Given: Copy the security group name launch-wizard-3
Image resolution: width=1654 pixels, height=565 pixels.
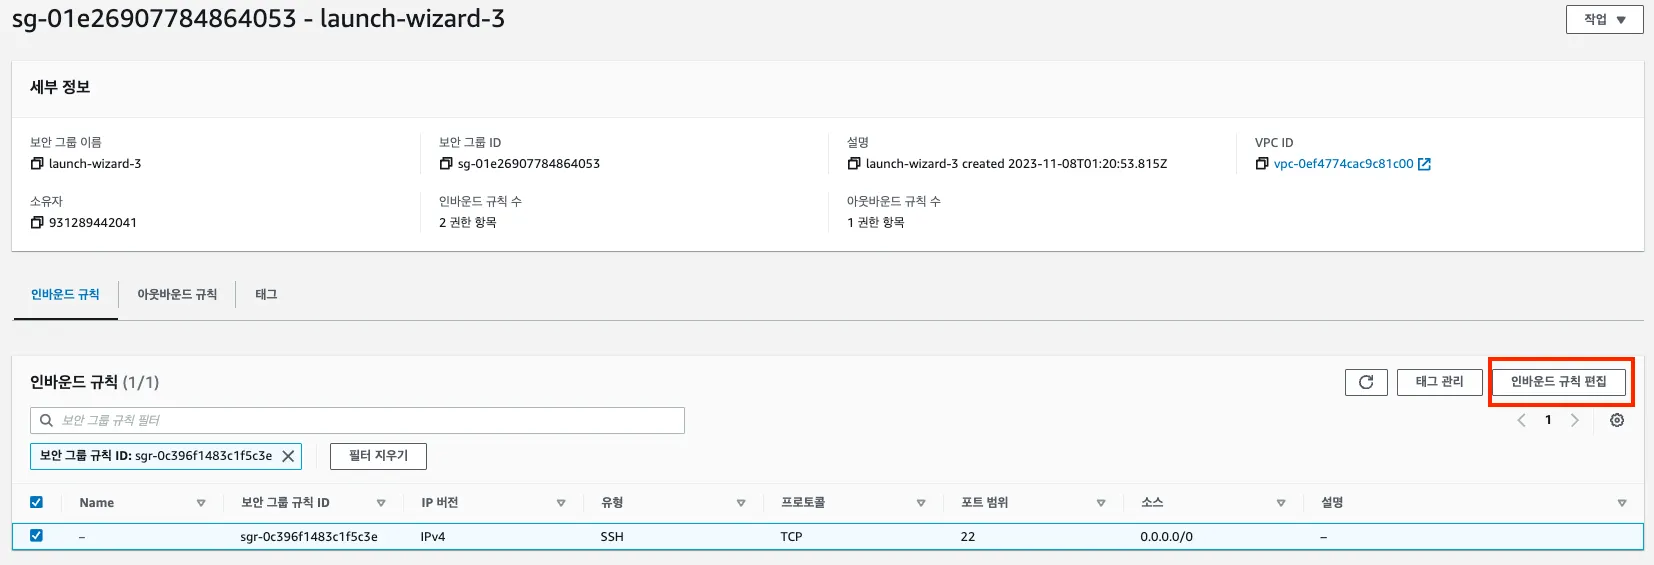Looking at the screenshot, I should [x=37, y=164].
